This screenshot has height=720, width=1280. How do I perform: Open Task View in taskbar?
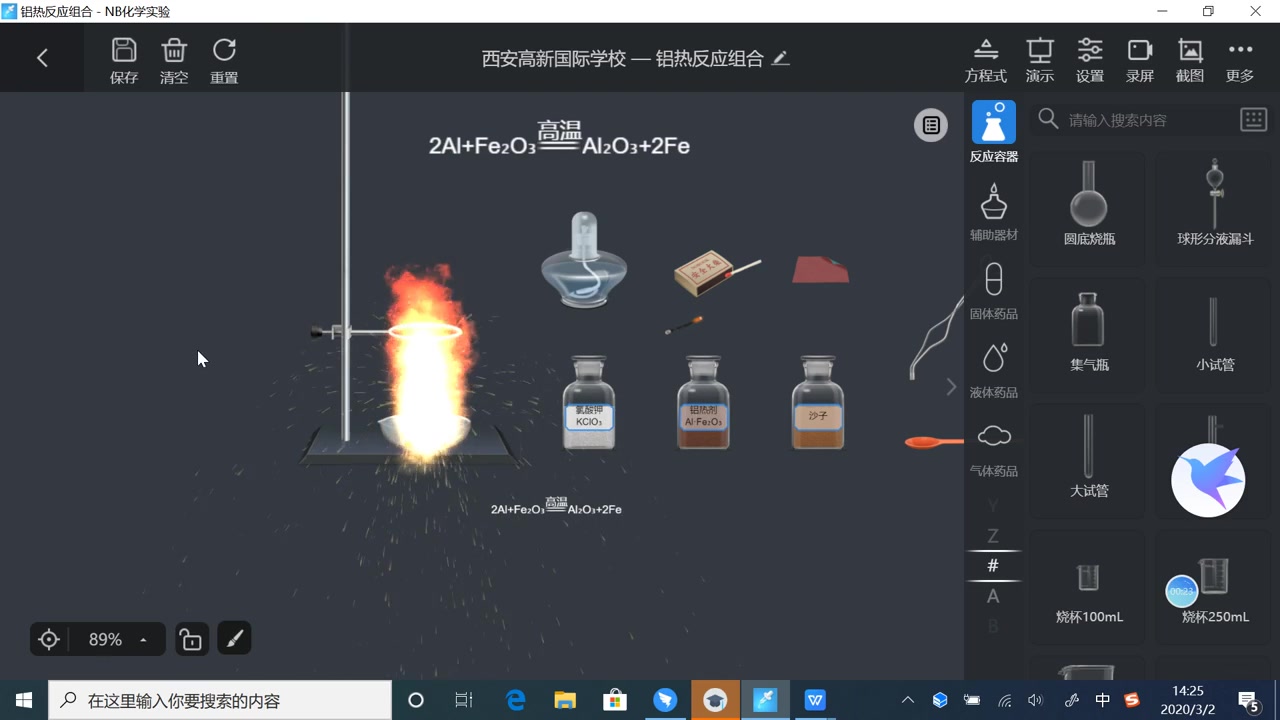tap(464, 700)
